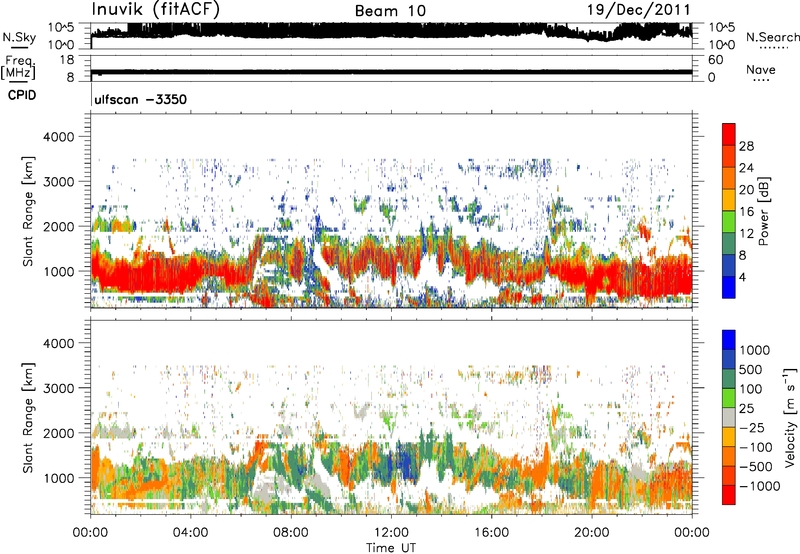Click the "16:00" time tick label
Image resolution: width=800 pixels, height=554 pixels.
(491, 533)
